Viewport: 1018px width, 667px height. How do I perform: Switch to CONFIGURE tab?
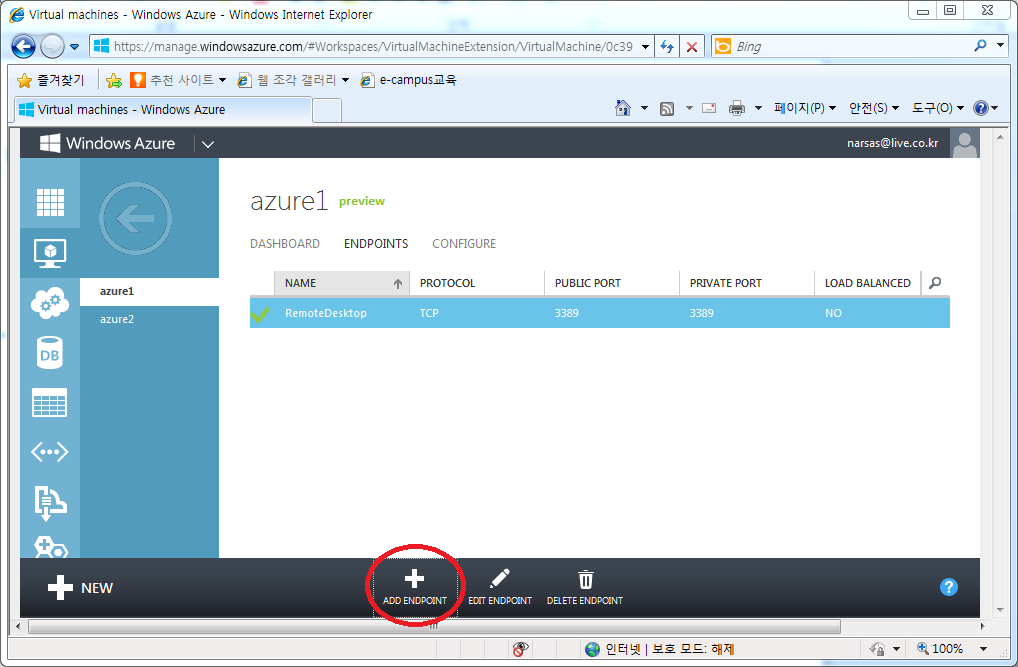coord(464,244)
